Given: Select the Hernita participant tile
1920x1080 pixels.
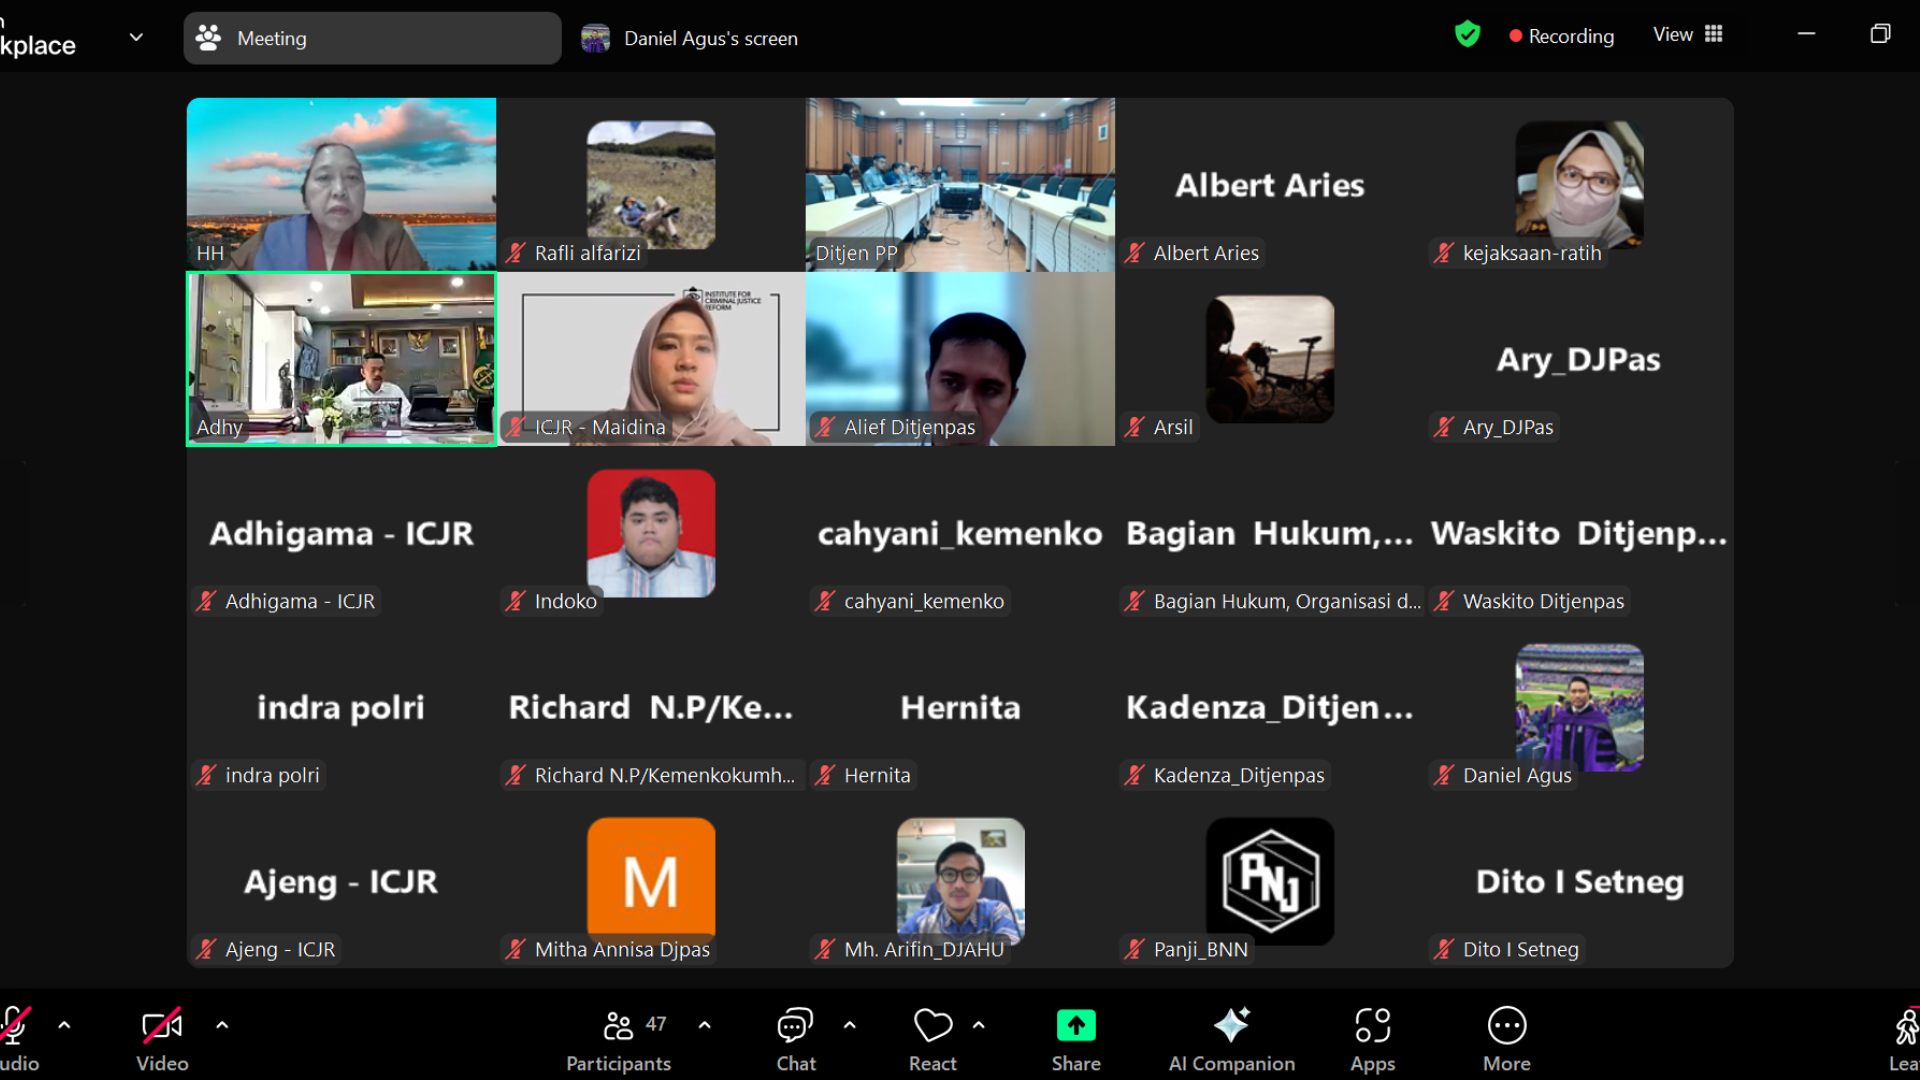Looking at the screenshot, I should [x=960, y=707].
